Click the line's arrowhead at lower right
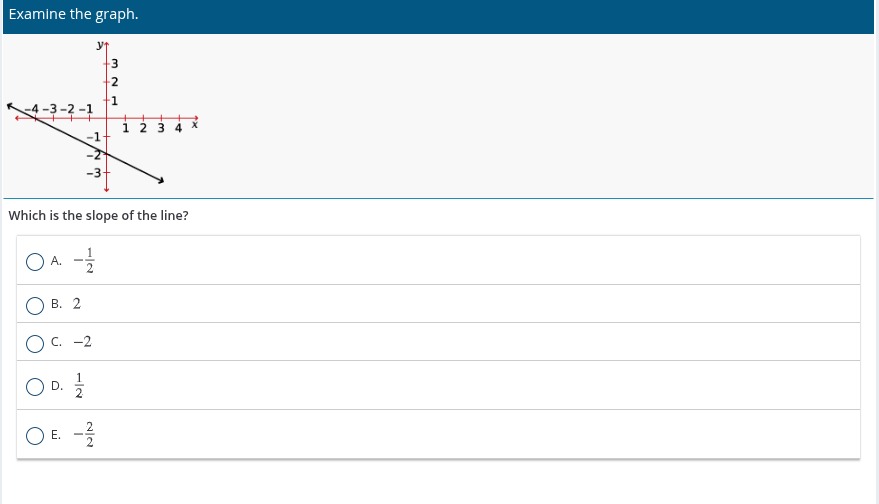This screenshot has height=504, width=879. tap(161, 180)
